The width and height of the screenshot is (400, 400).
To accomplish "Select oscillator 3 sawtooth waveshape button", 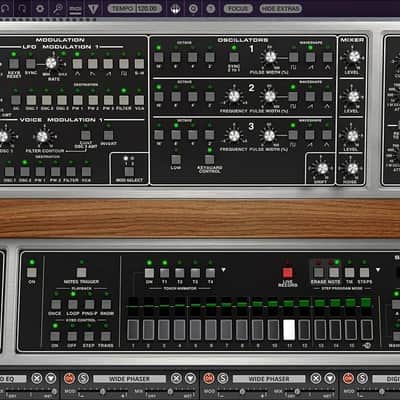I will pyautogui.click(x=310, y=135).
